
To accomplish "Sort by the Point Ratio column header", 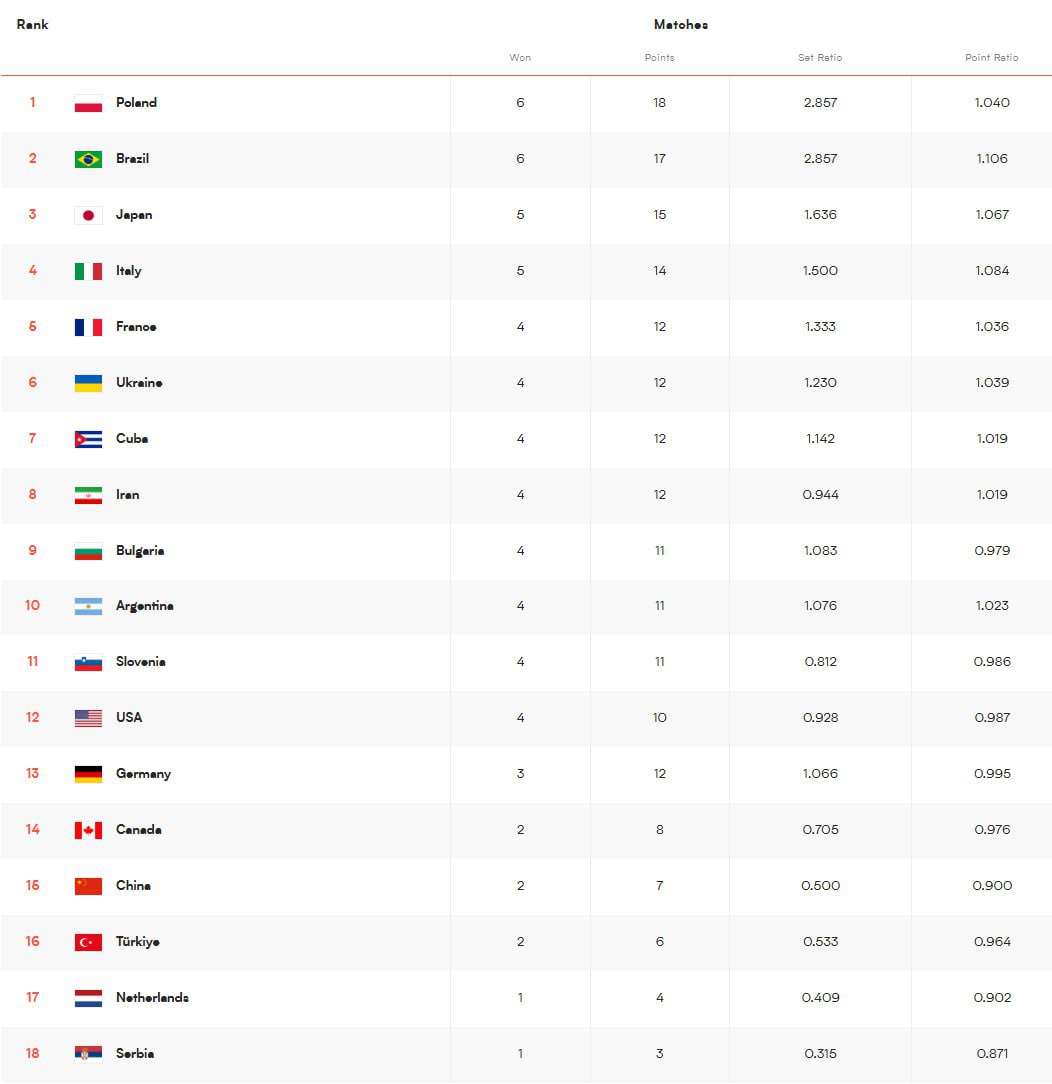I will [991, 57].
